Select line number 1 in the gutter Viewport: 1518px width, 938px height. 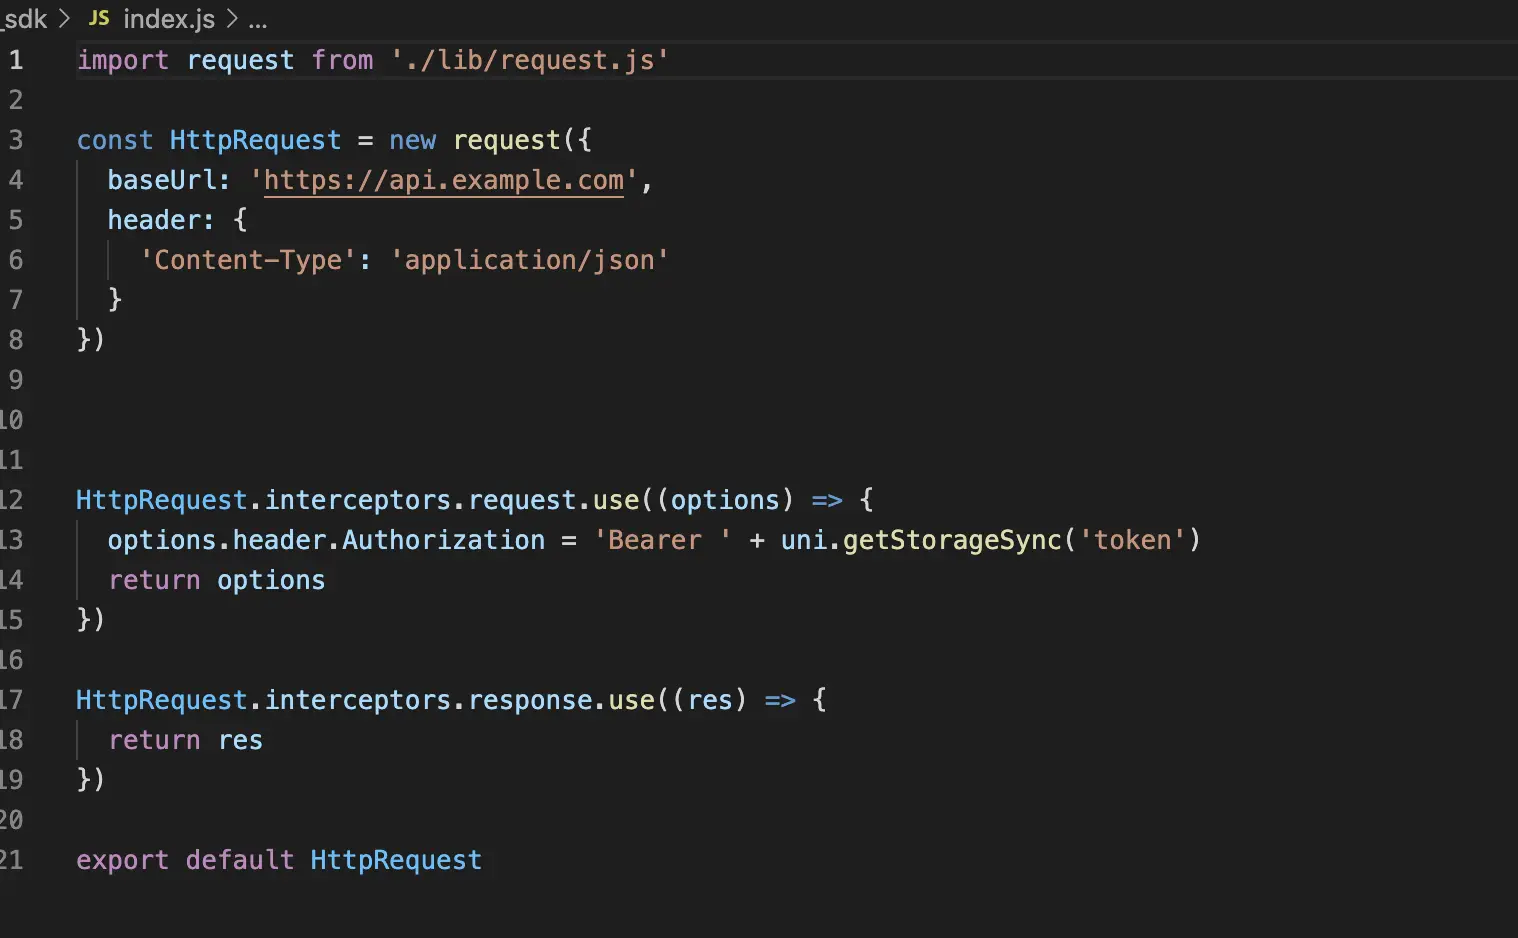coord(16,60)
